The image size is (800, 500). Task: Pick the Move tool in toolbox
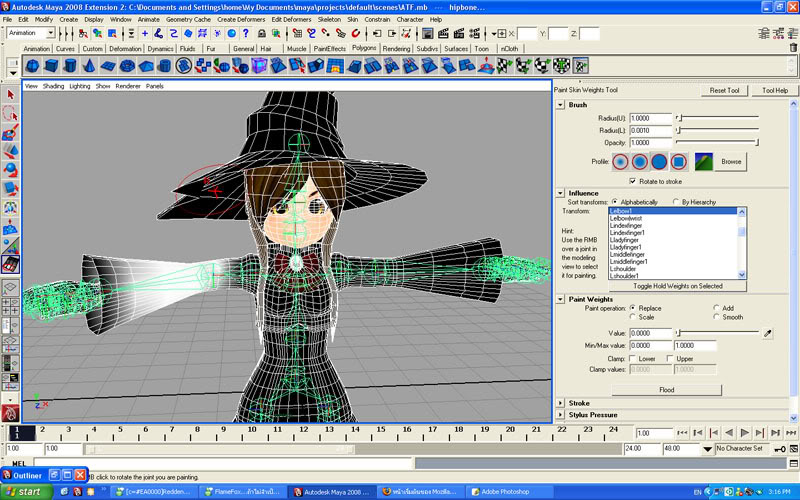point(10,151)
